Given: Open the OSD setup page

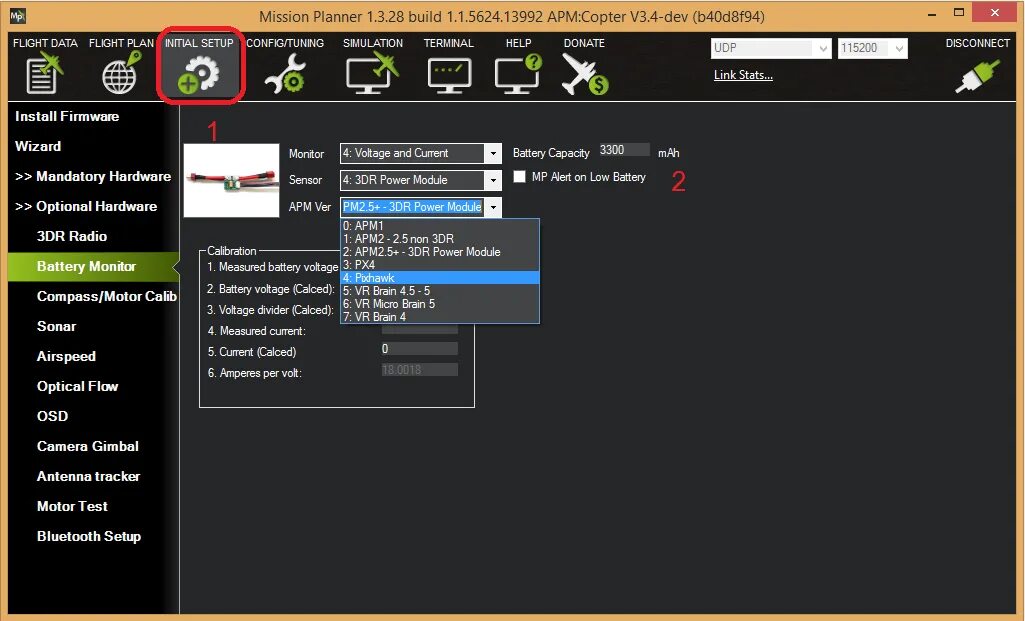Looking at the screenshot, I should pyautogui.click(x=52, y=416).
